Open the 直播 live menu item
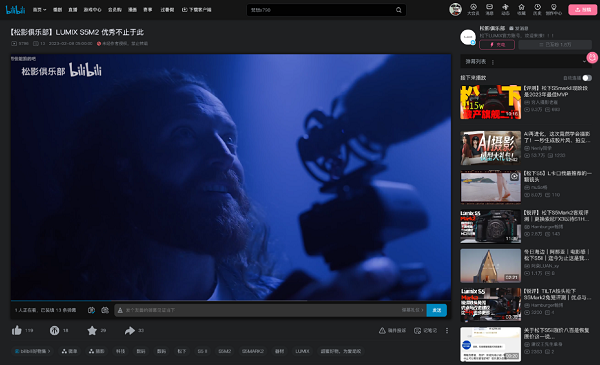This screenshot has width=600, height=365. click(x=73, y=10)
